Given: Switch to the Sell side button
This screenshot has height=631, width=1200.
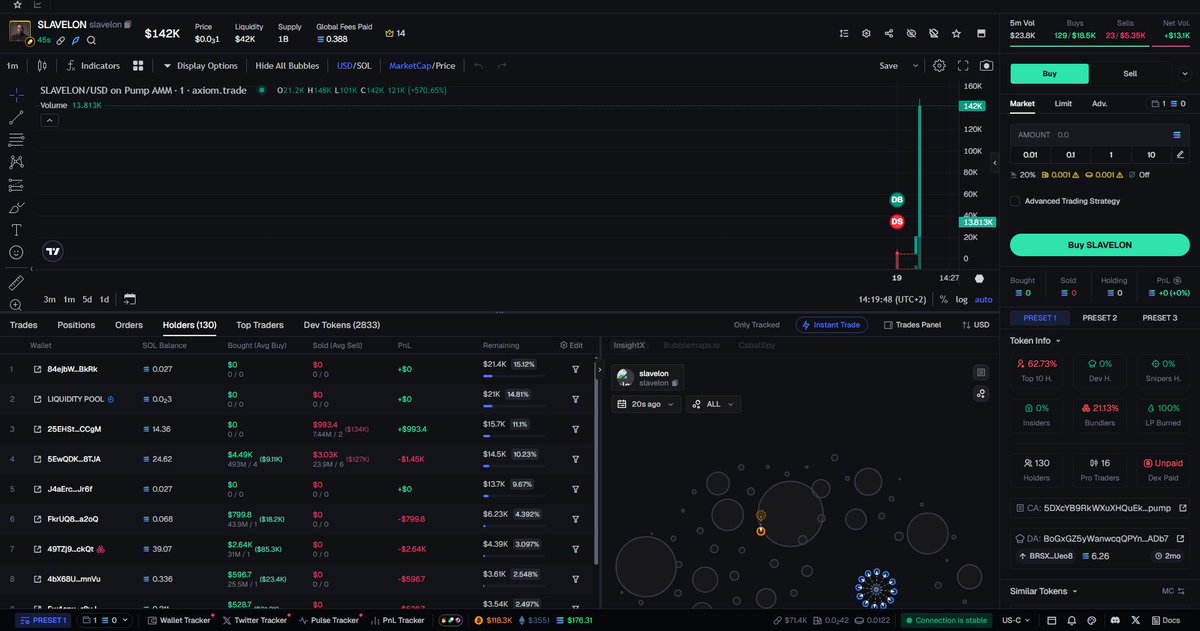Looking at the screenshot, I should [x=1130, y=73].
